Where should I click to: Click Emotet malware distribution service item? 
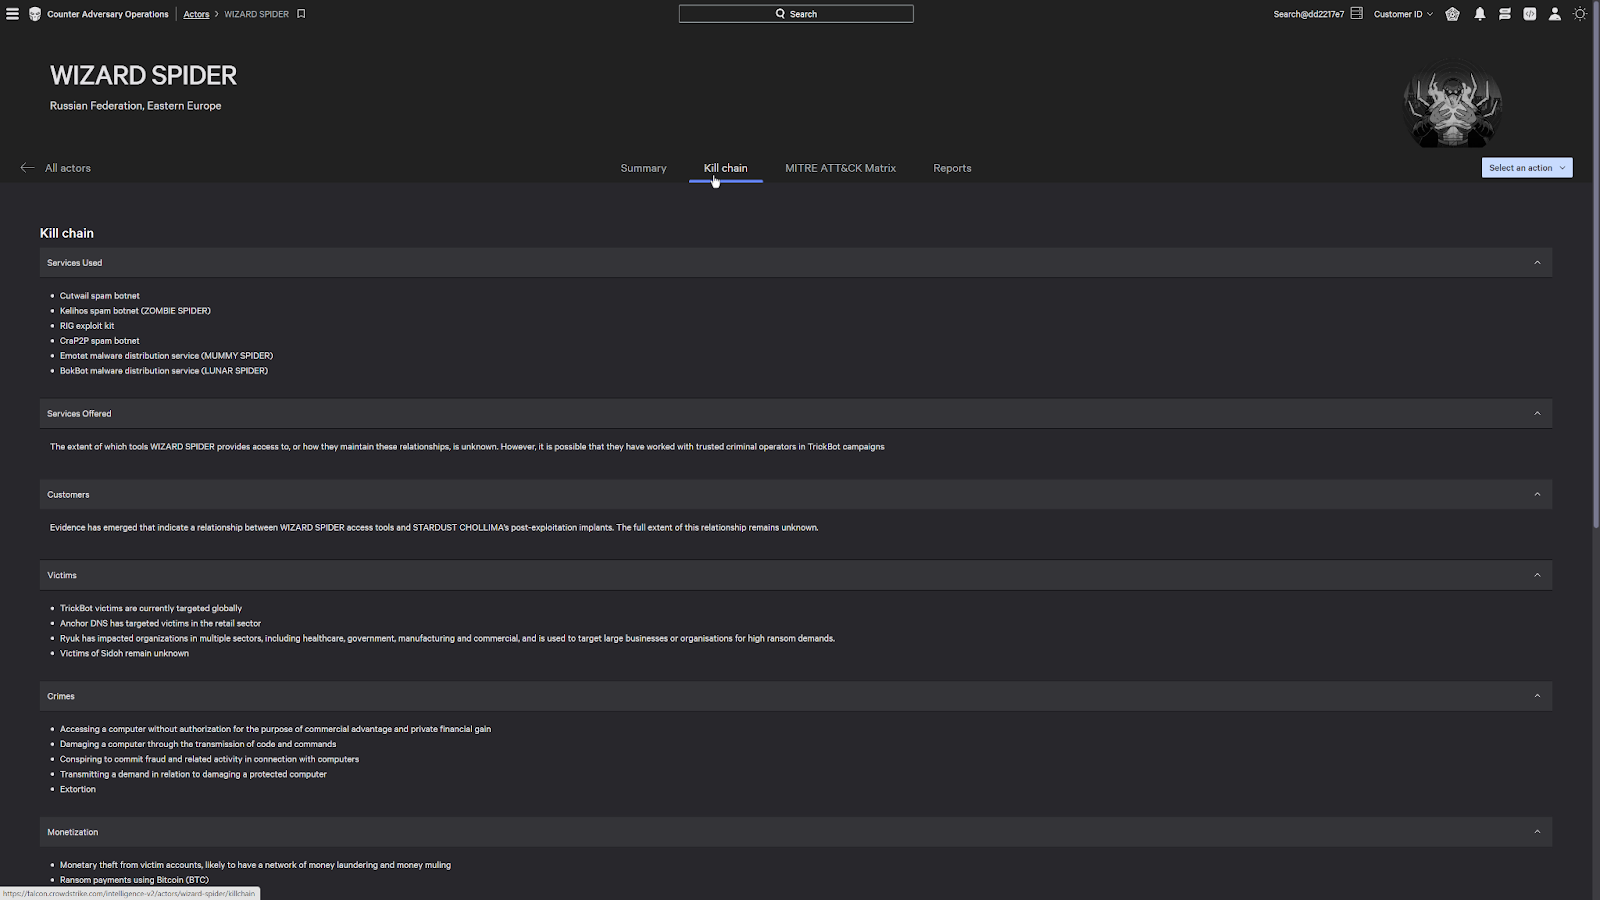pyautogui.click(x=166, y=356)
